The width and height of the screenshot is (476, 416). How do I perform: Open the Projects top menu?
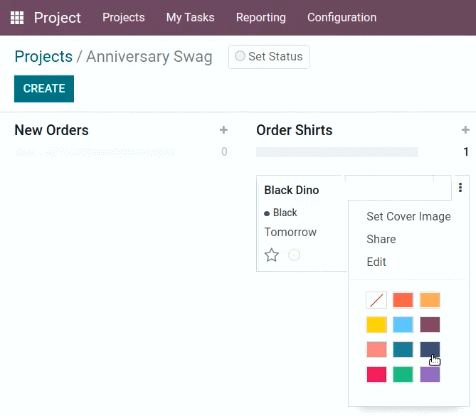(x=123, y=17)
